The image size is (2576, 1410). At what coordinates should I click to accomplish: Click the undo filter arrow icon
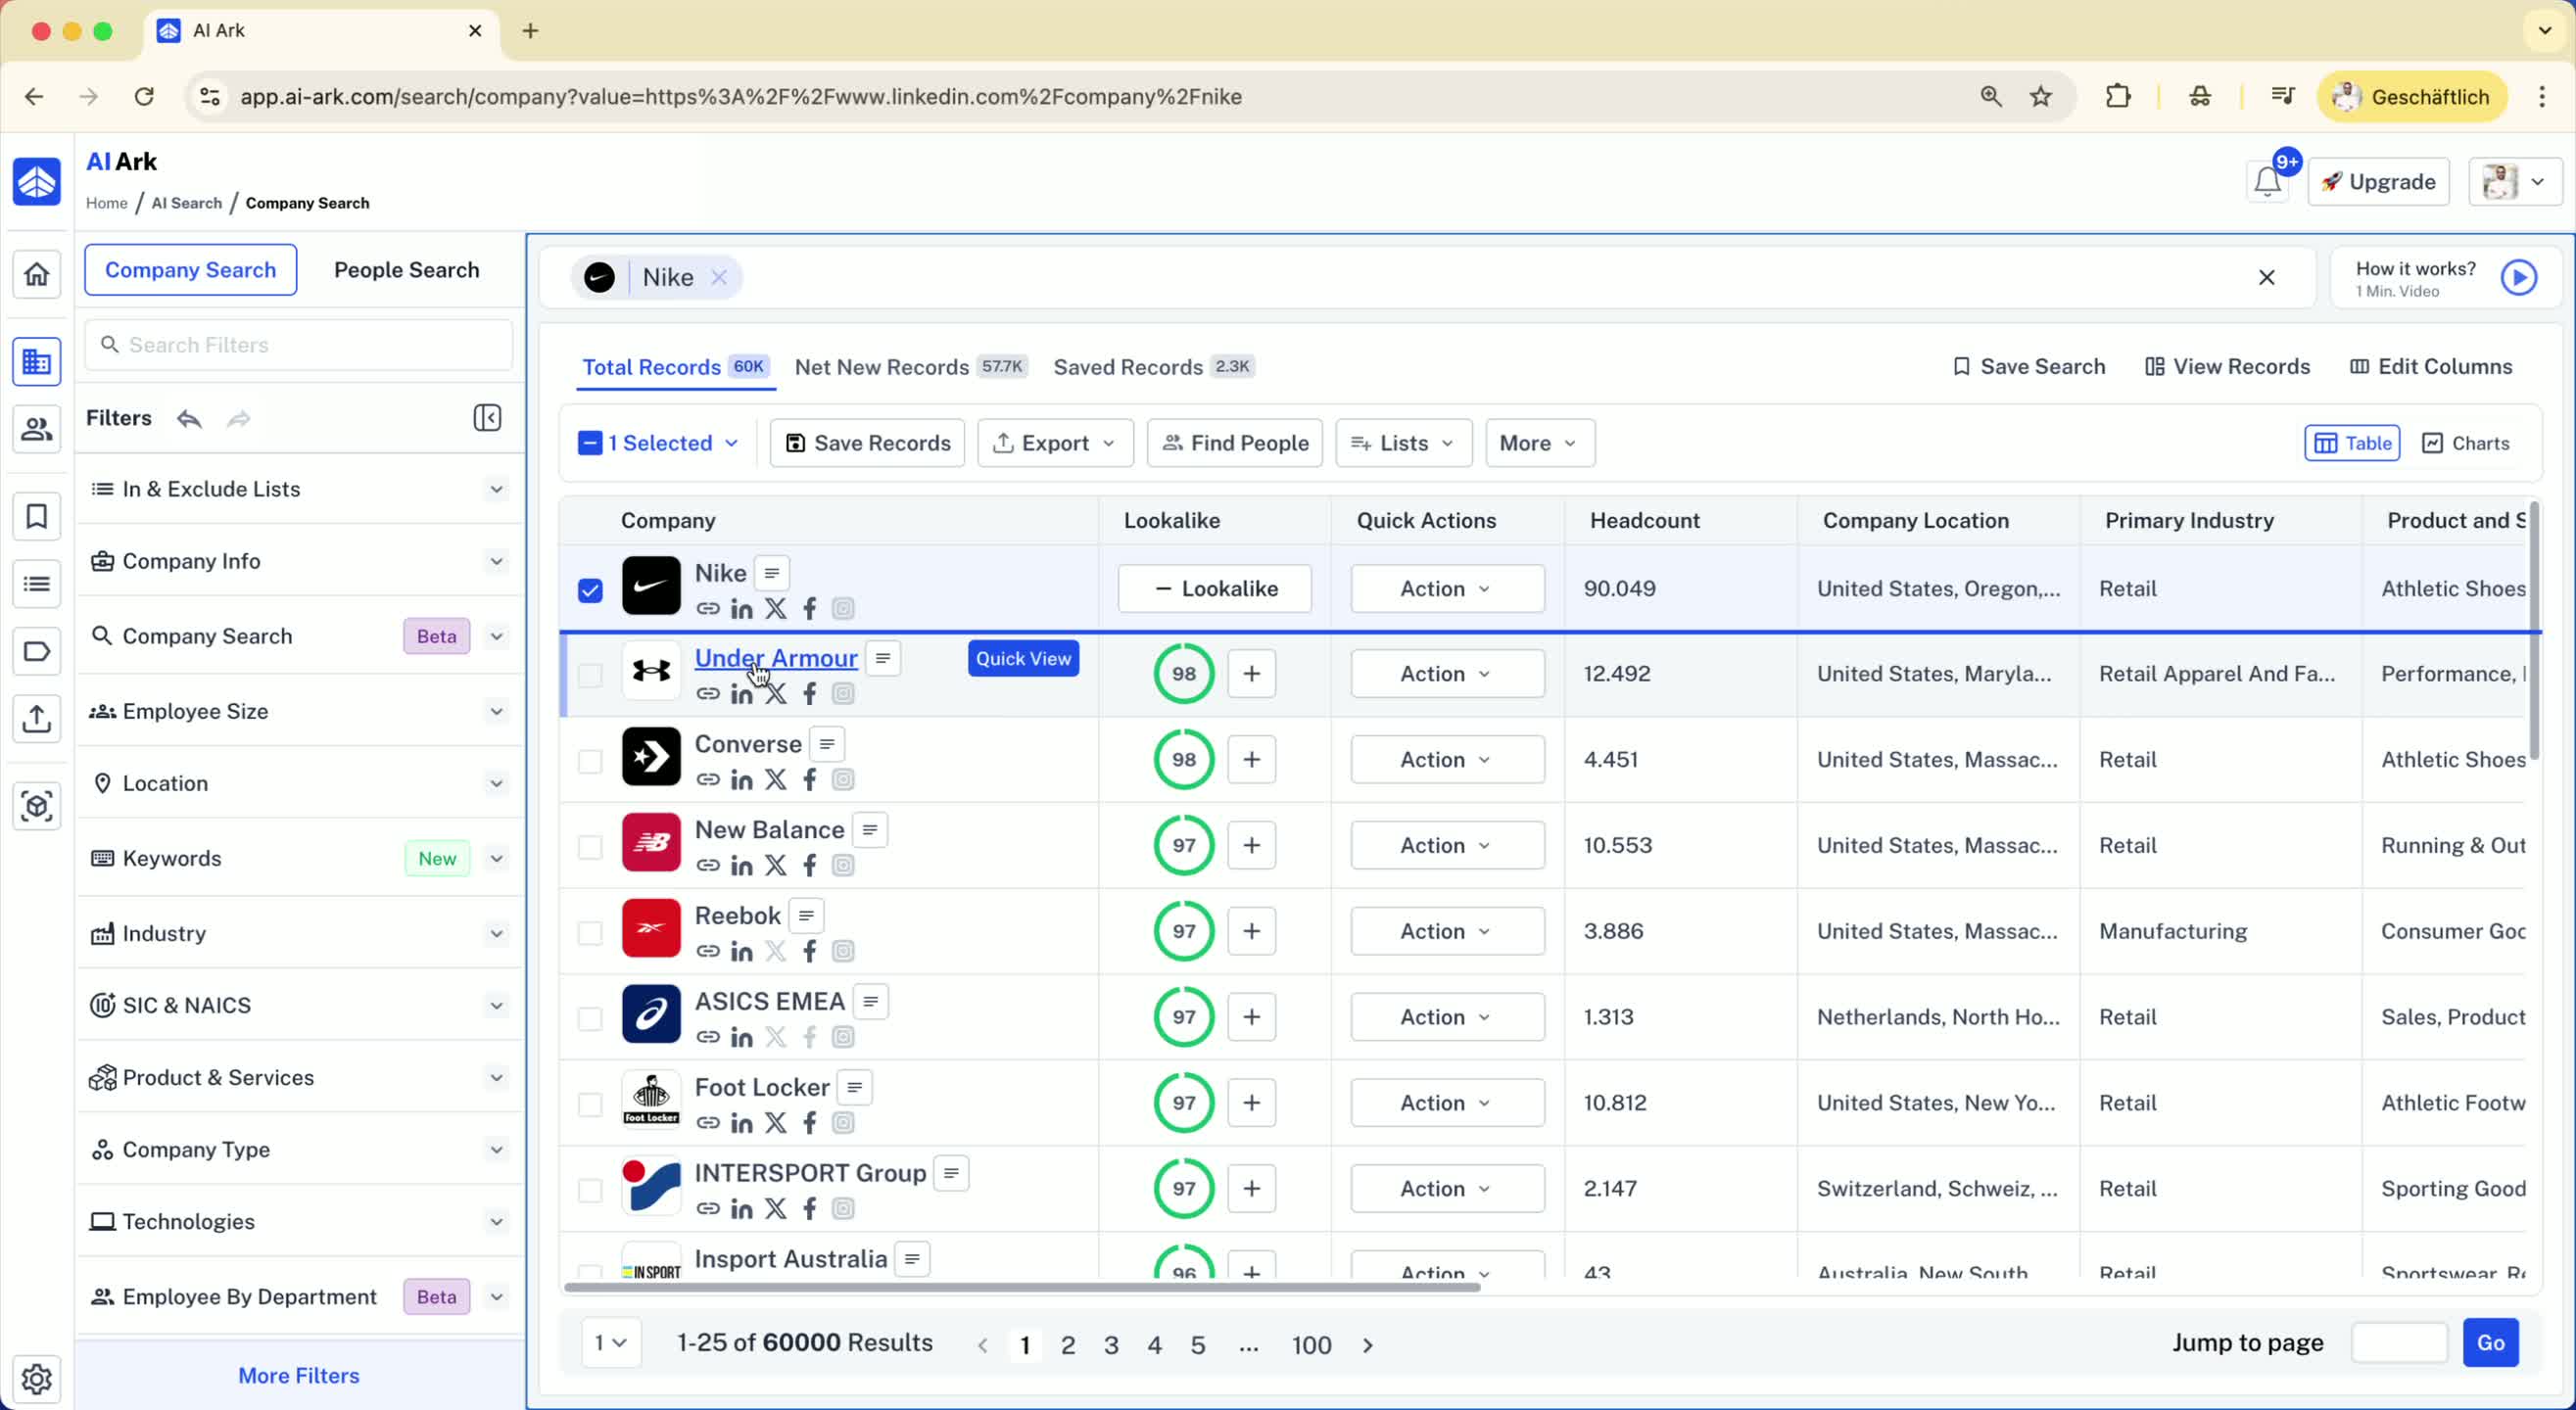pyautogui.click(x=189, y=418)
